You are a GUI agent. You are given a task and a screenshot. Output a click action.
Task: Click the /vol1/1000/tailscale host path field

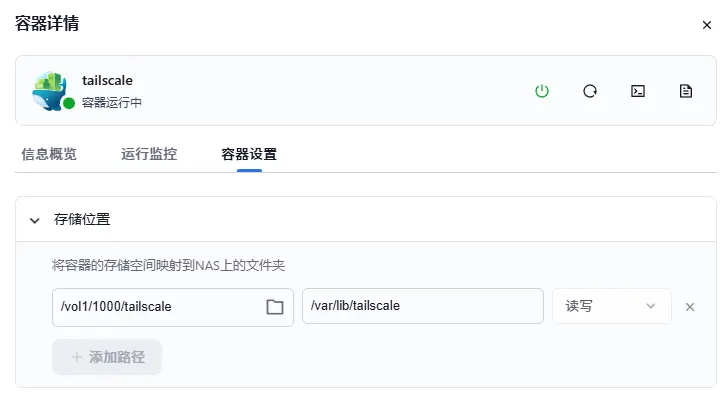(x=155, y=307)
